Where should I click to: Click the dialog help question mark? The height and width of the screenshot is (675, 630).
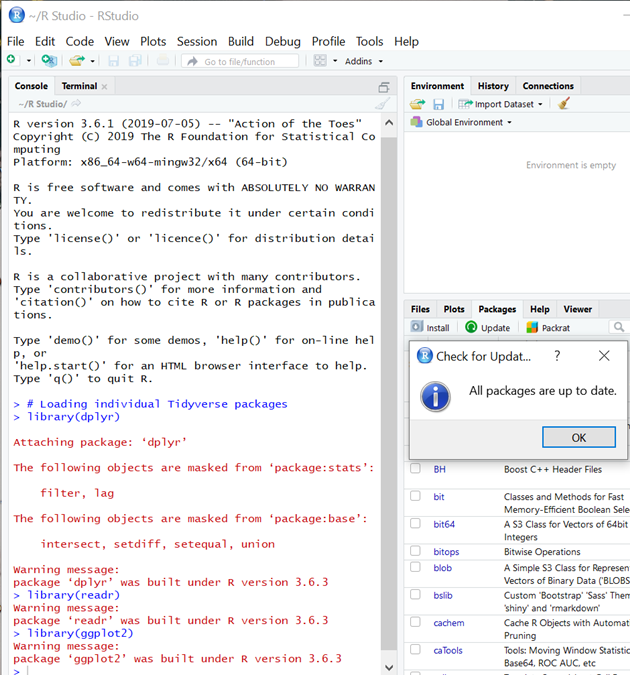point(557,356)
